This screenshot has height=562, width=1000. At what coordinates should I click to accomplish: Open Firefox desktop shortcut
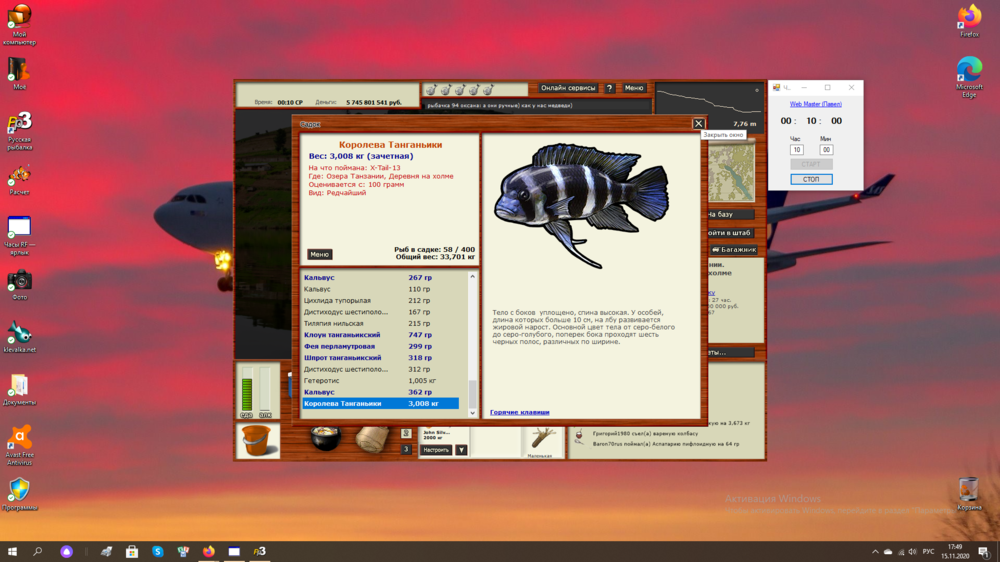(969, 21)
